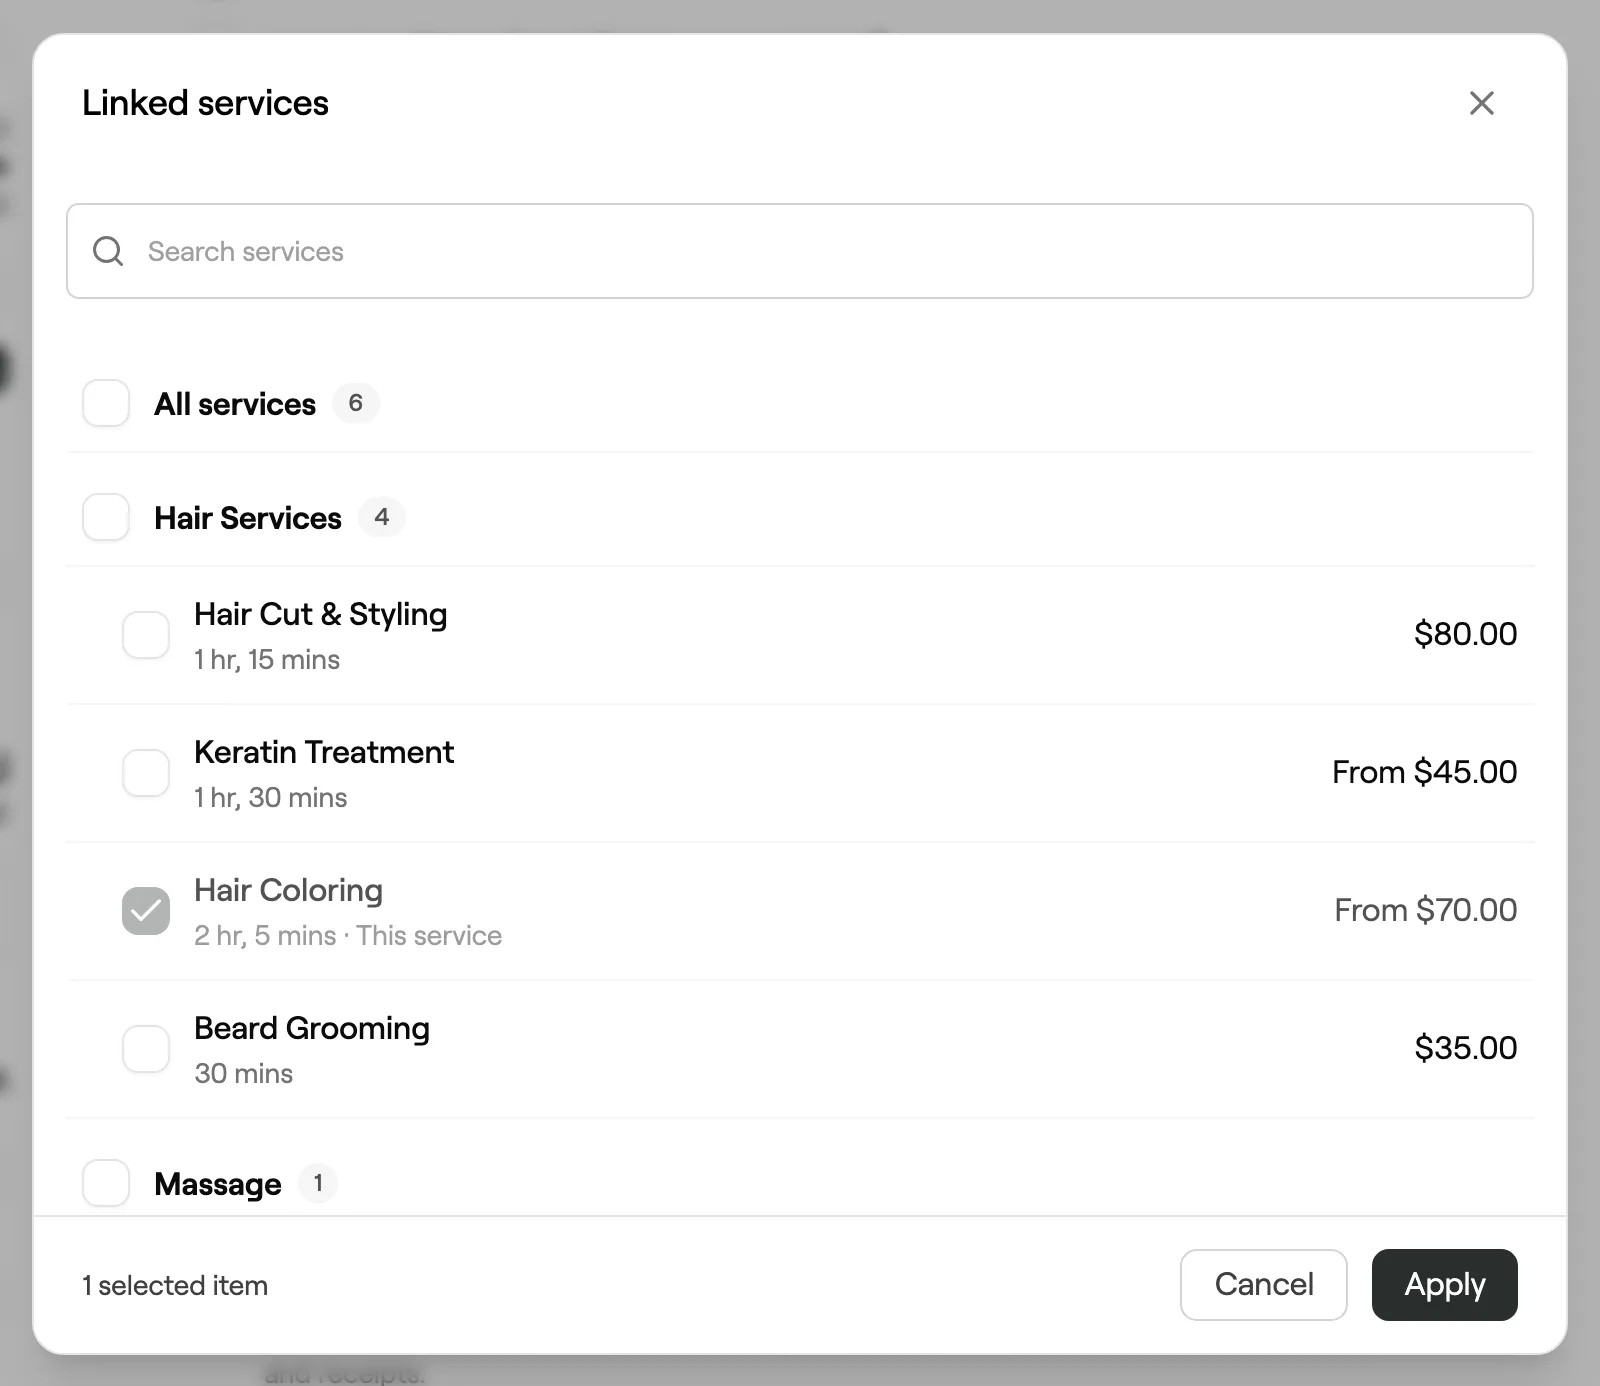Tick the Beard Grooming checkbox

click(x=146, y=1049)
